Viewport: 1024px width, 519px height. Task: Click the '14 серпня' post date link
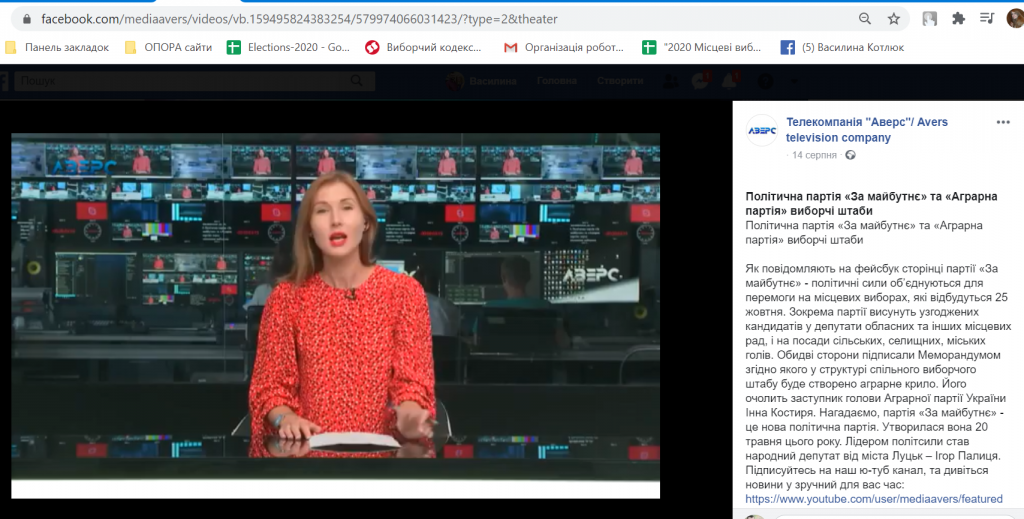[815, 155]
